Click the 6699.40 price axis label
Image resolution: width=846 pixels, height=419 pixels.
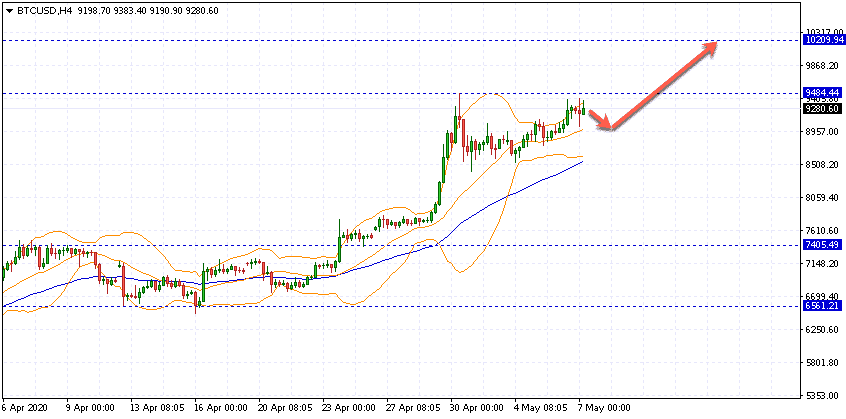(x=823, y=297)
